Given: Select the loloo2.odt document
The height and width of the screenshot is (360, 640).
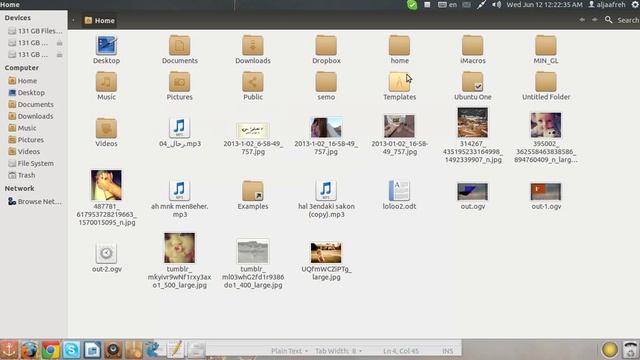Looking at the screenshot, I should 399,191.
